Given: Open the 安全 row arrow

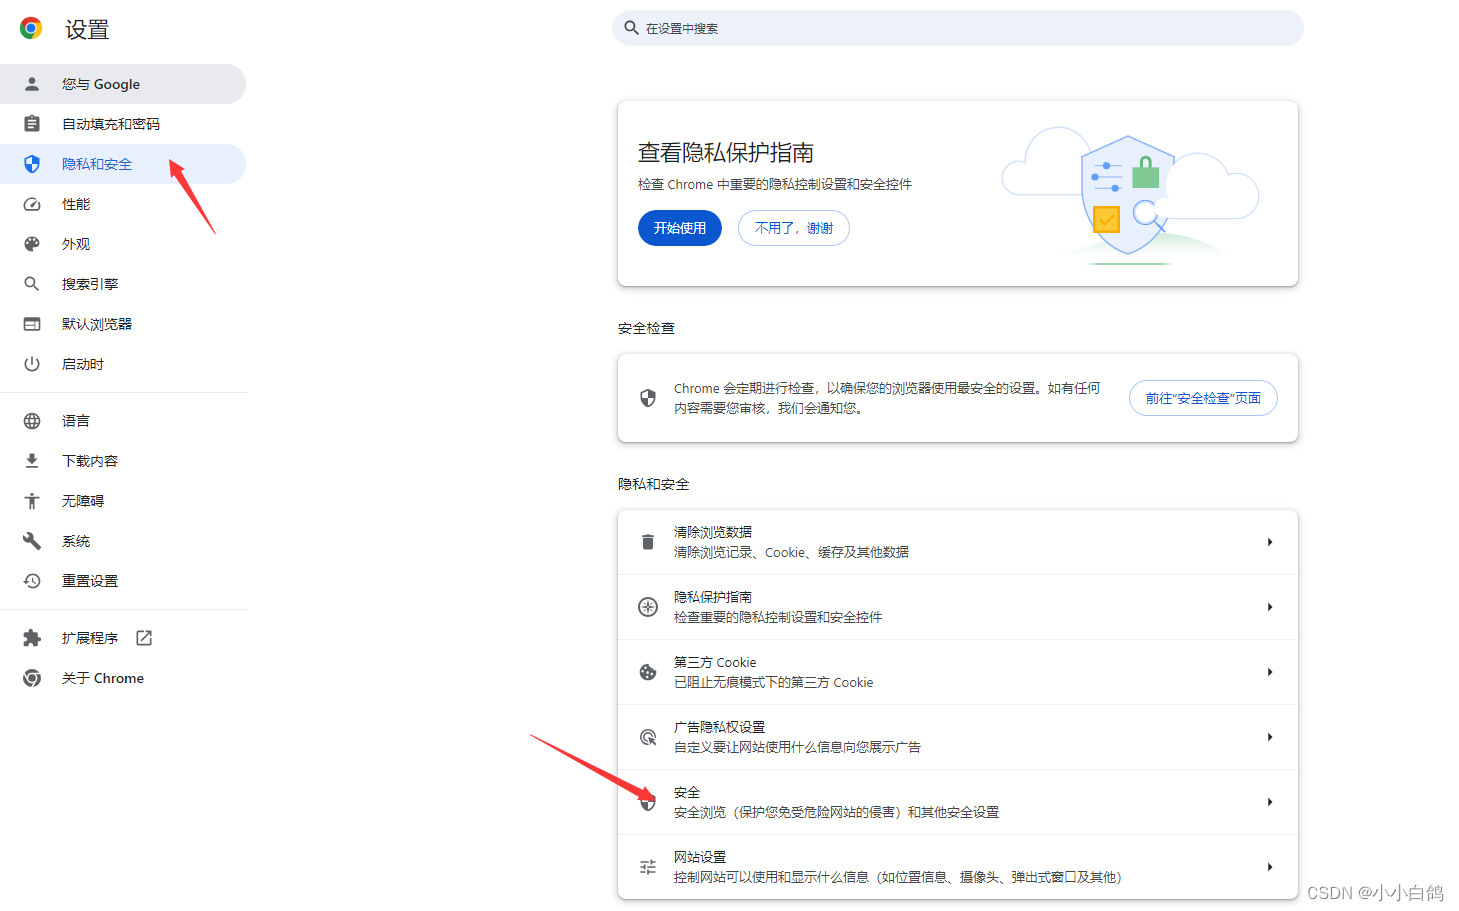Looking at the screenshot, I should click(1270, 802).
